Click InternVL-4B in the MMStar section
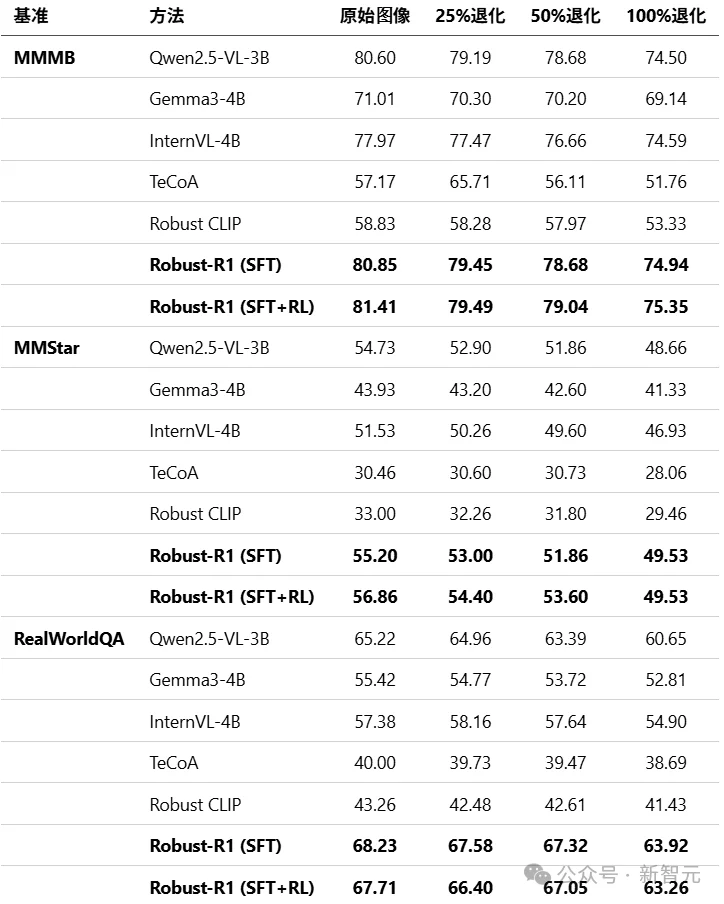 pyautogui.click(x=195, y=431)
